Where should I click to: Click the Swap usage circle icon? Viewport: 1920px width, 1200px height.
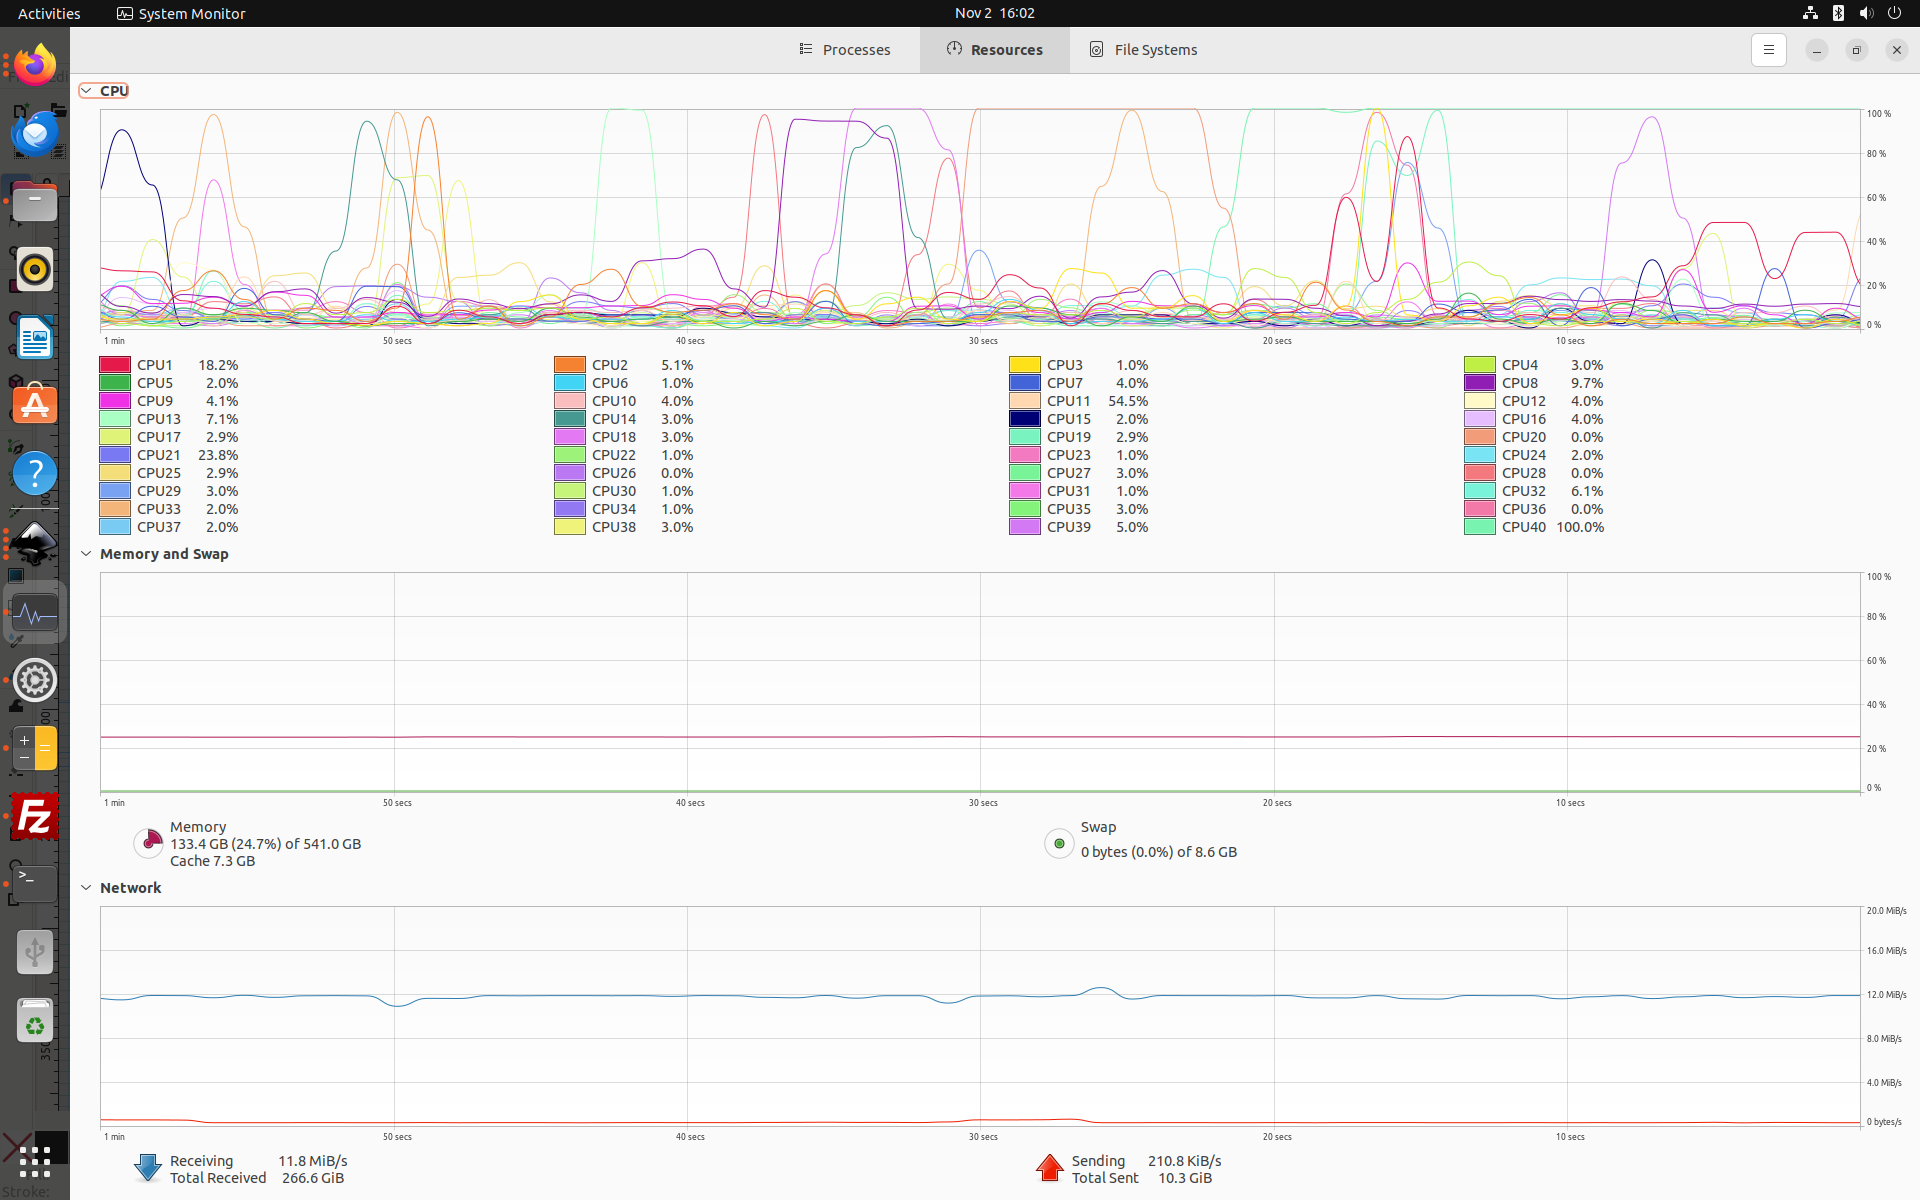(x=1059, y=843)
